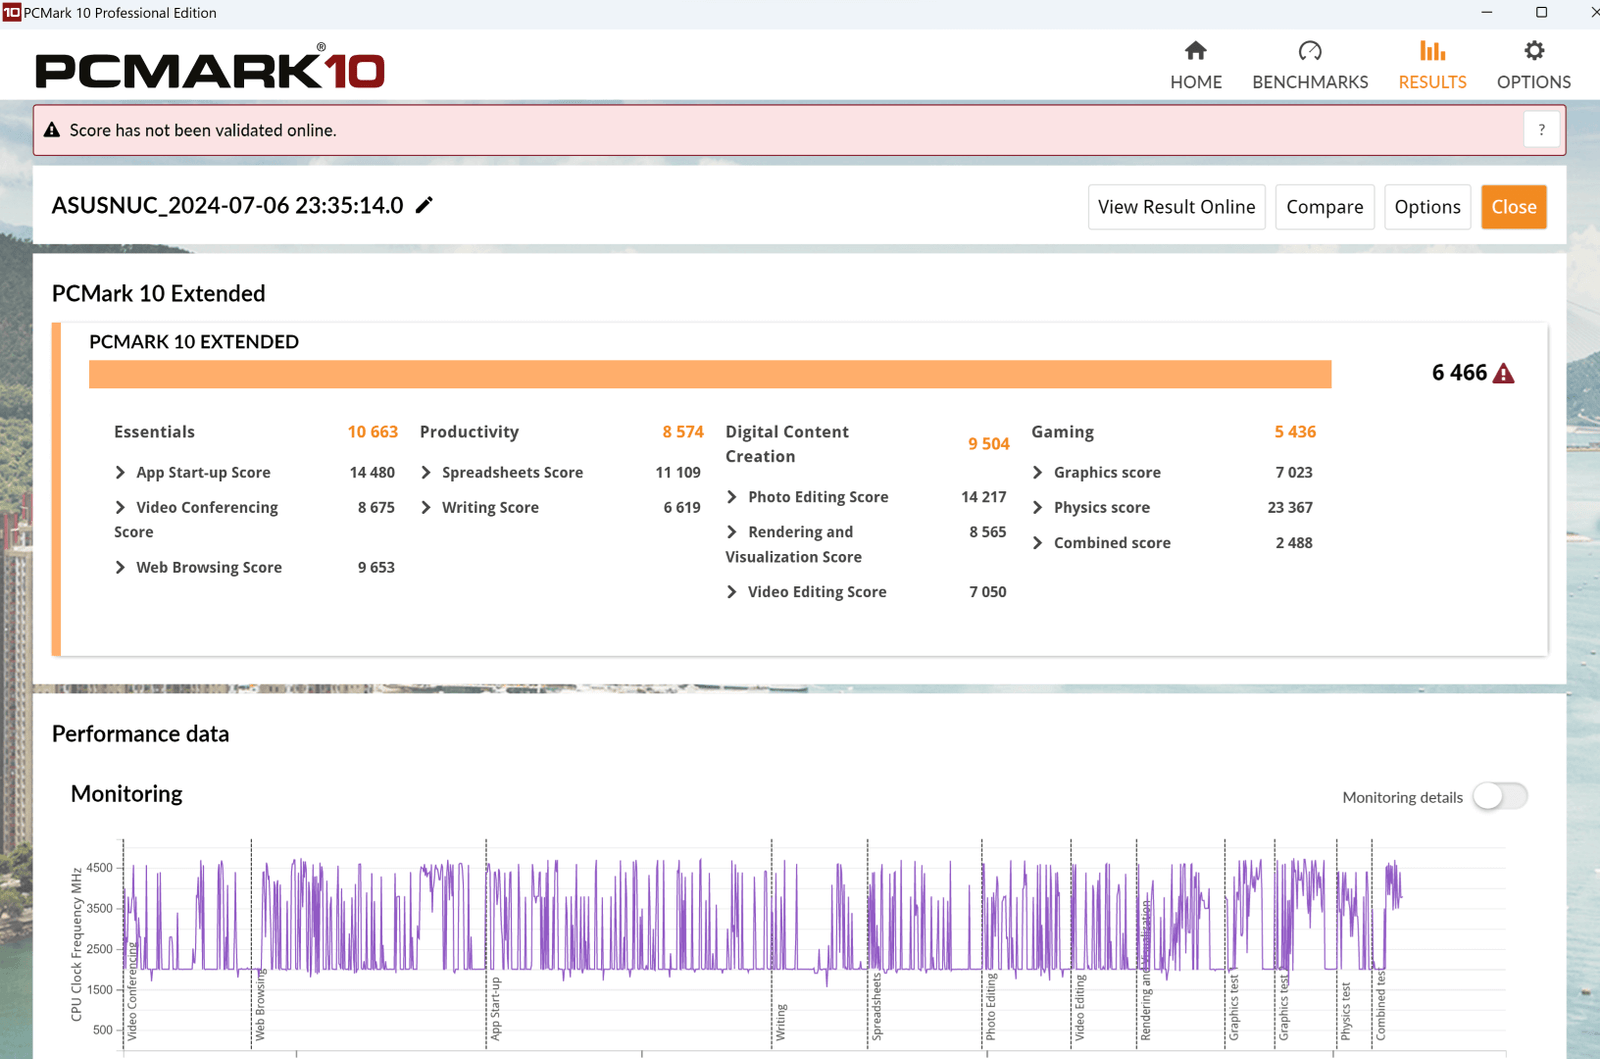Click the orange Close button

1513,207
